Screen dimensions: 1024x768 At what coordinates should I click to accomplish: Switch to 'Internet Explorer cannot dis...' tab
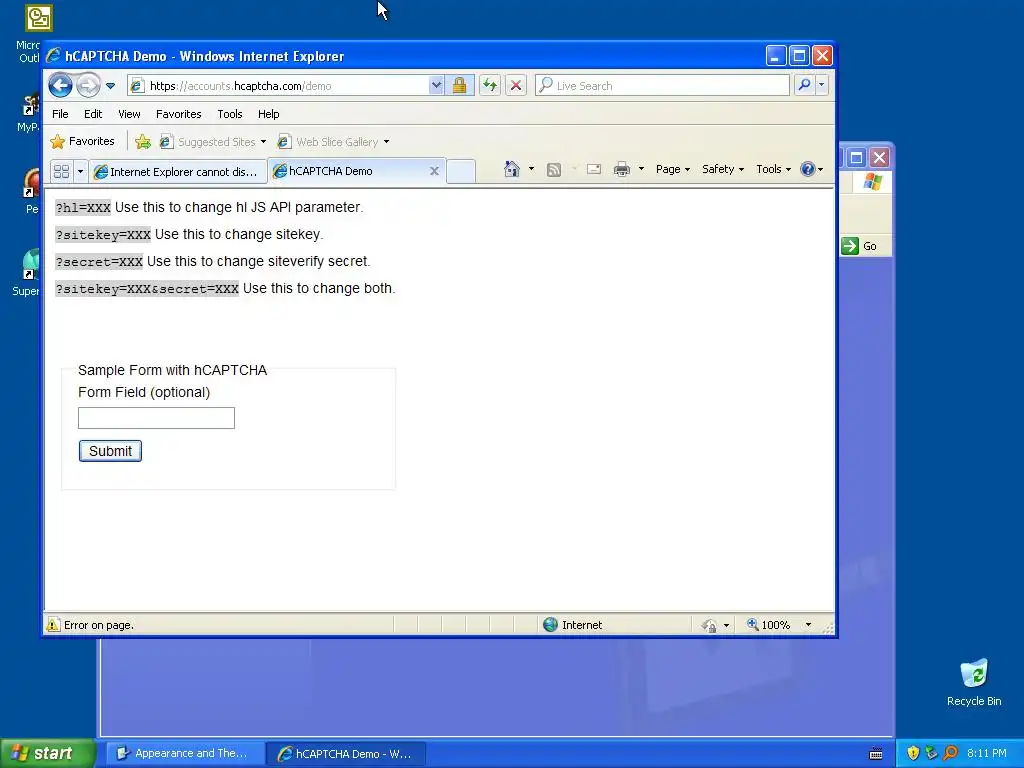click(178, 171)
